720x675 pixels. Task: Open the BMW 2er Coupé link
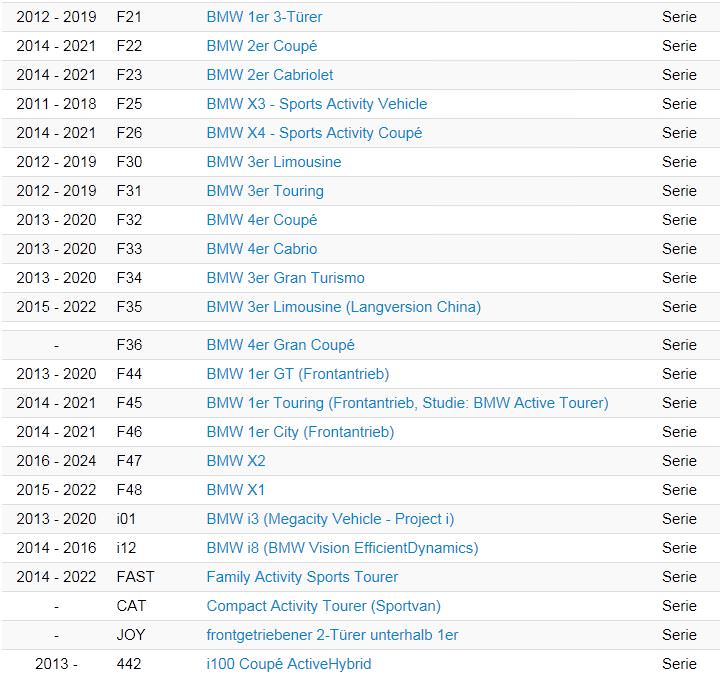pos(262,46)
